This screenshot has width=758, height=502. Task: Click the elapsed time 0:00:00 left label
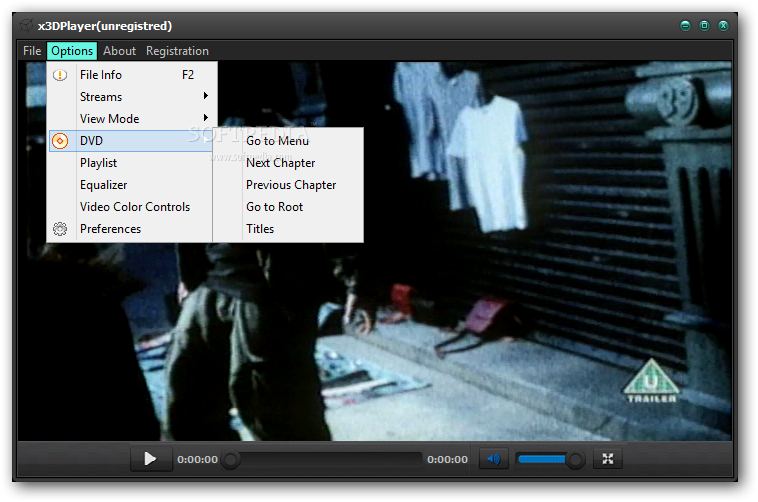[197, 459]
